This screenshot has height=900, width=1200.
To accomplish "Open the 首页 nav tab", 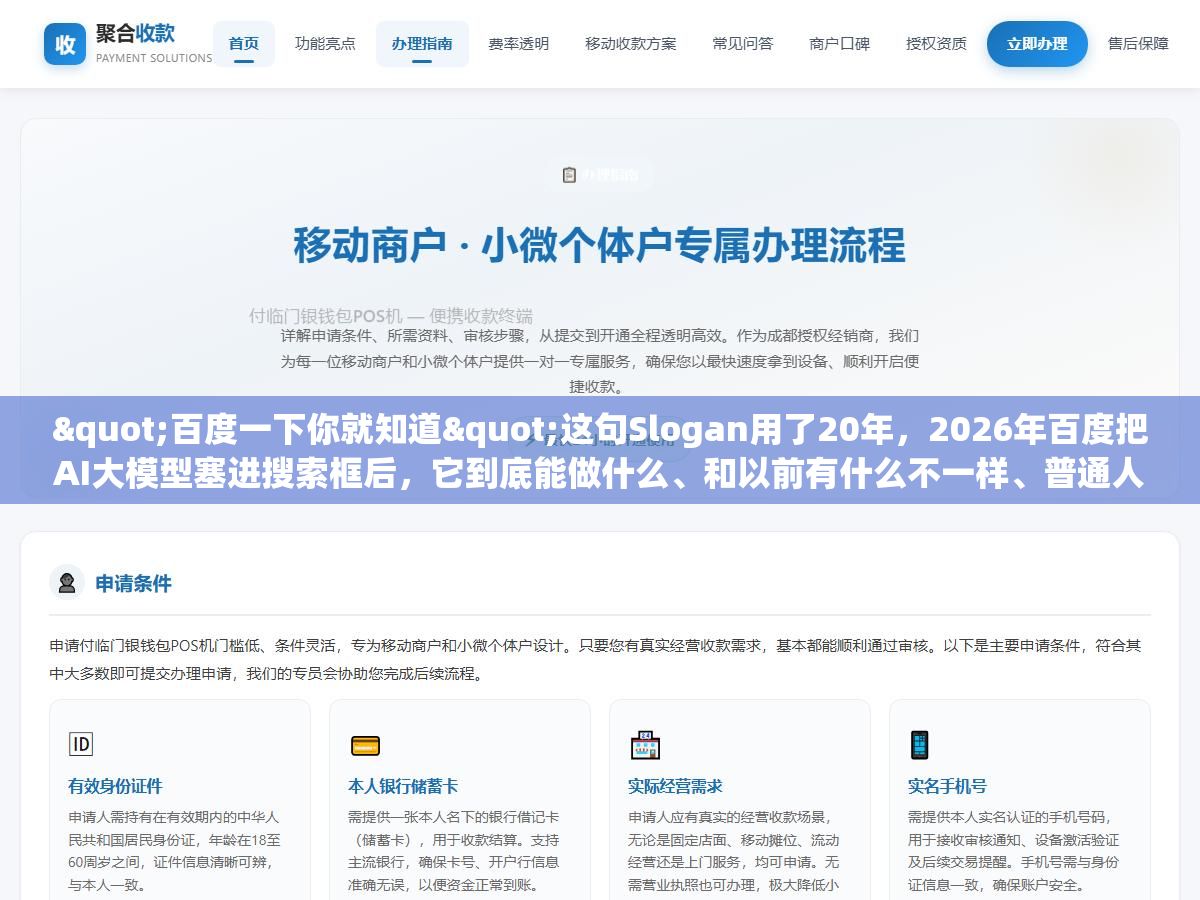I will [x=244, y=44].
